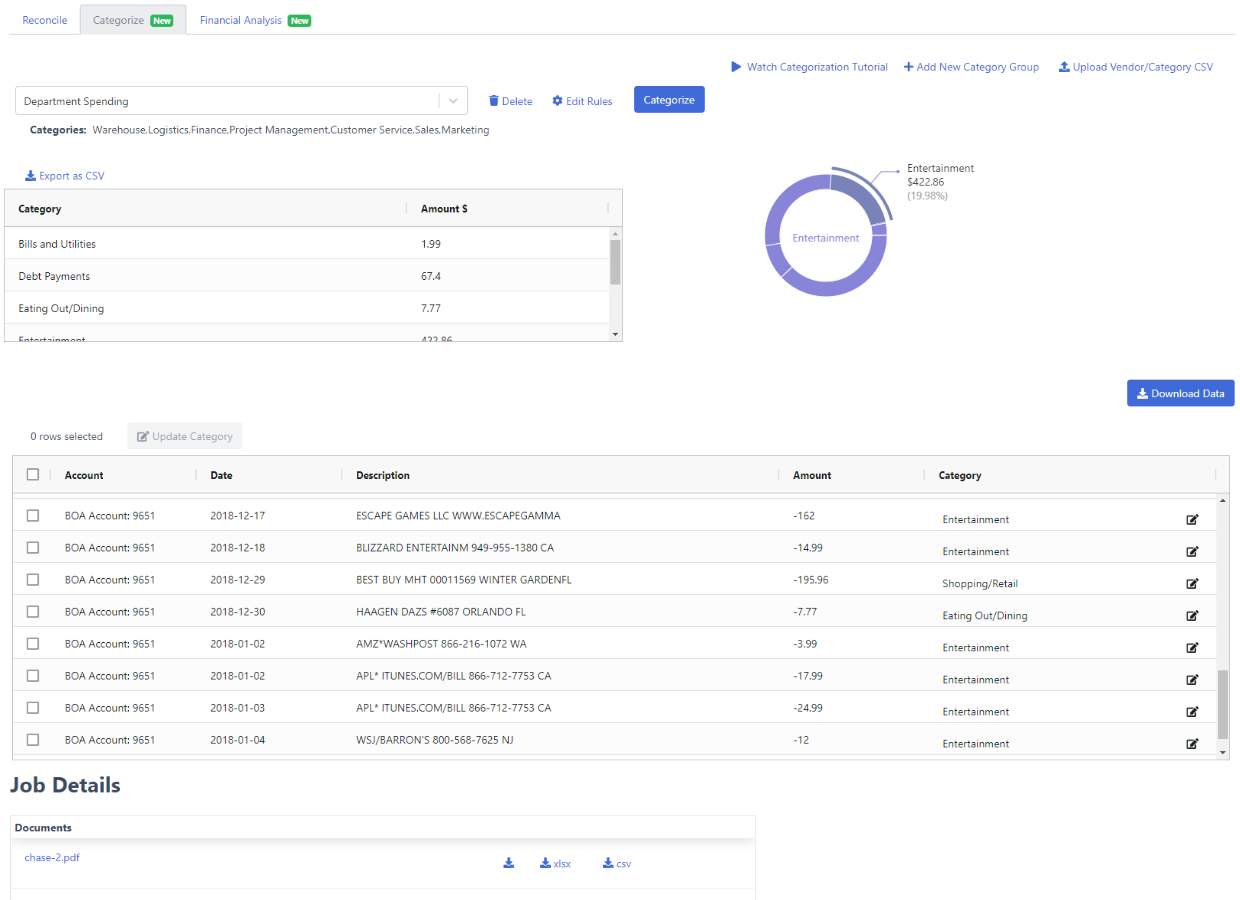This screenshot has width=1240, height=900.
Task: Open the Department Spending dropdown
Action: coord(242,101)
